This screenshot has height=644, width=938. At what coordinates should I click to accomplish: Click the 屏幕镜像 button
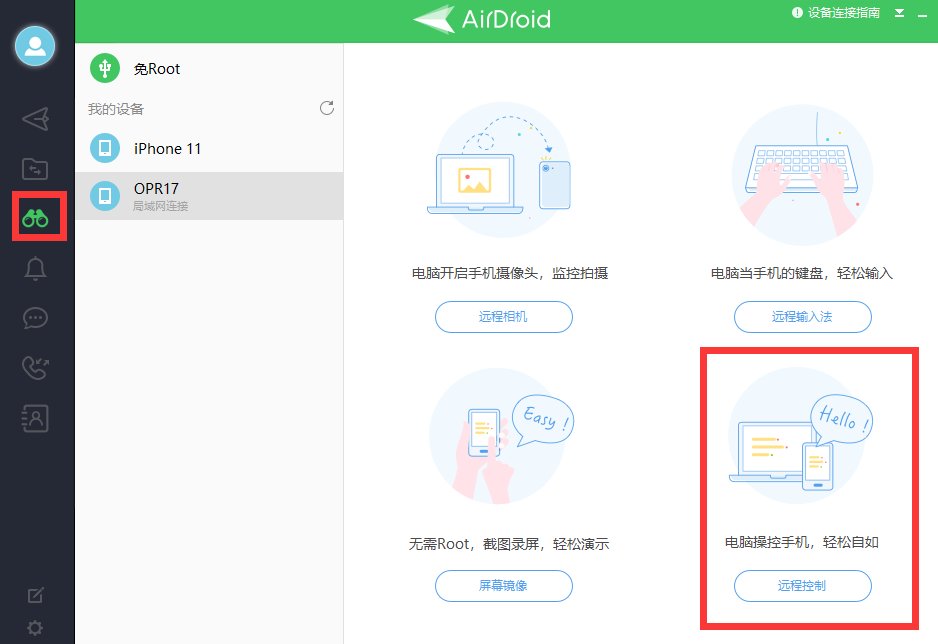pyautogui.click(x=503, y=586)
